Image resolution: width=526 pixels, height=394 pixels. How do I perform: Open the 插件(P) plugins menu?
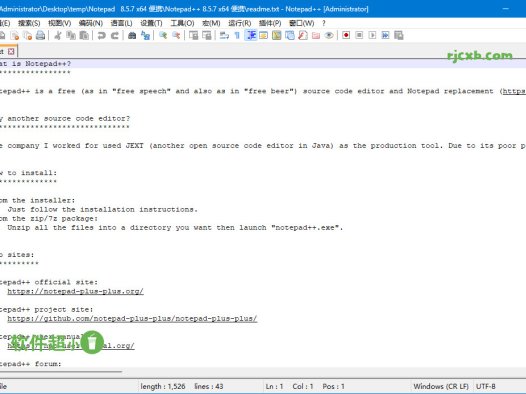point(270,23)
